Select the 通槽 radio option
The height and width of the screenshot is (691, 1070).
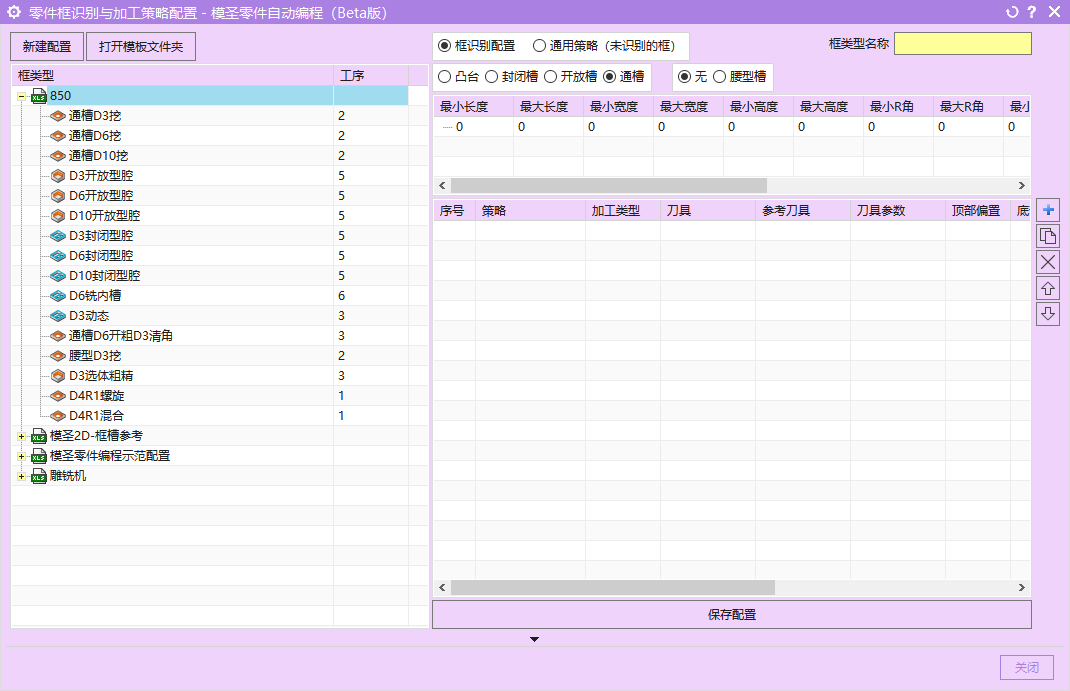pyautogui.click(x=609, y=76)
